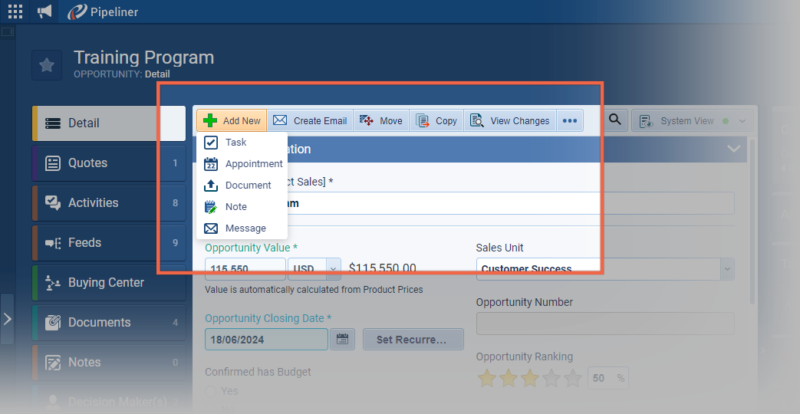Select Task from Add New menu
This screenshot has width=800, height=414.
[x=242, y=142]
